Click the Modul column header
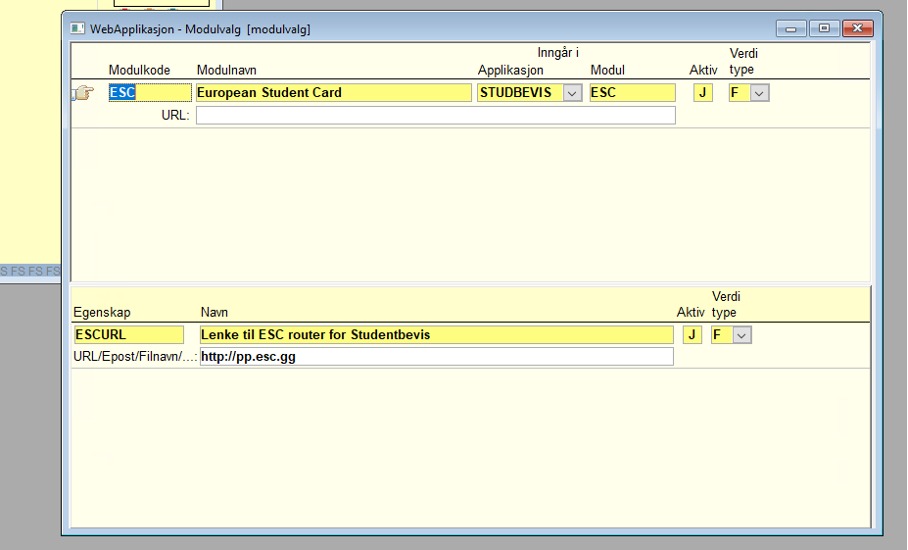908x550 pixels. click(x=607, y=70)
